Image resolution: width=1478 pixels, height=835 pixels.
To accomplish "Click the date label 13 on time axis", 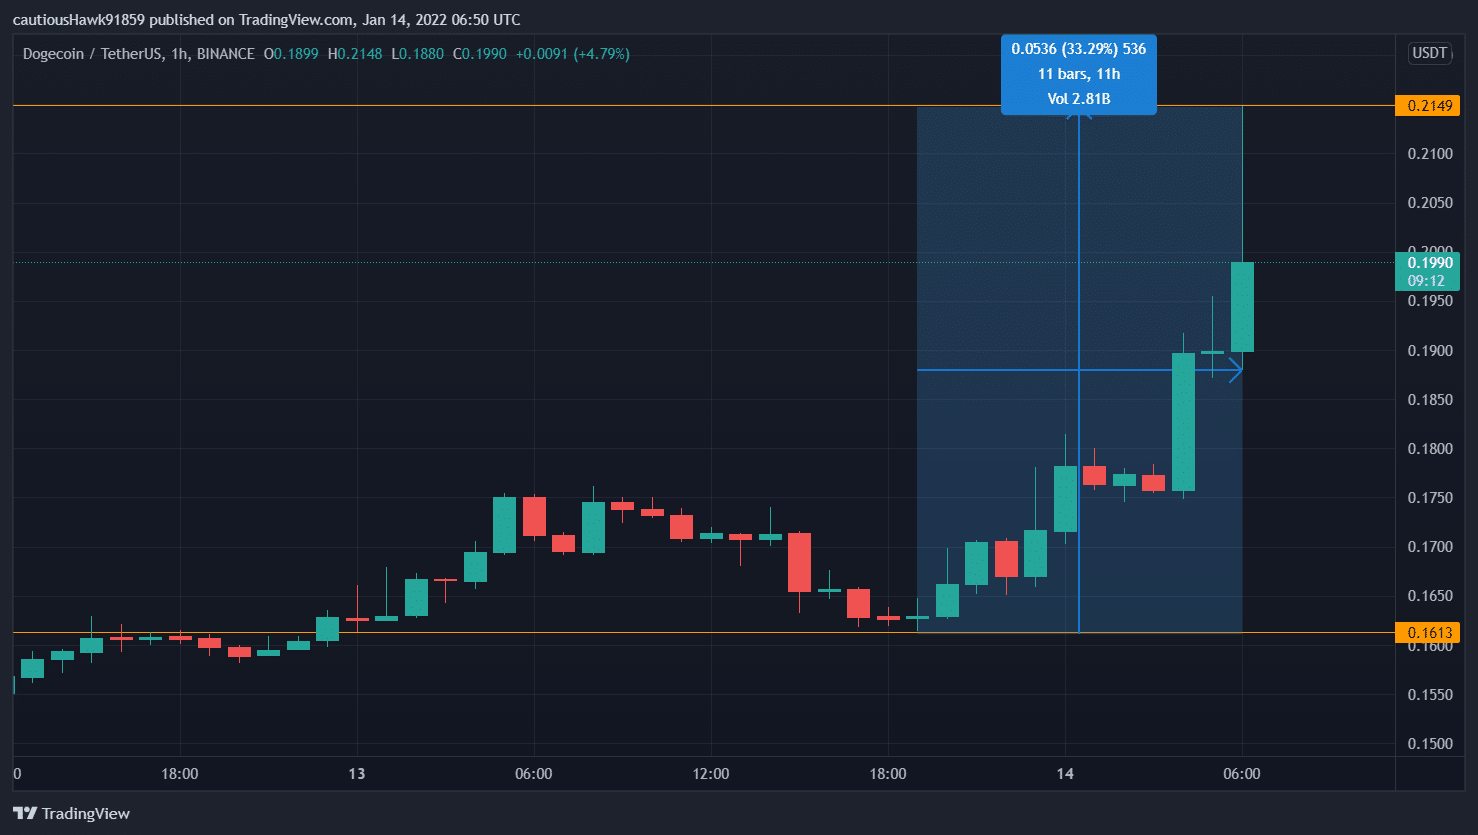I will [x=357, y=774].
